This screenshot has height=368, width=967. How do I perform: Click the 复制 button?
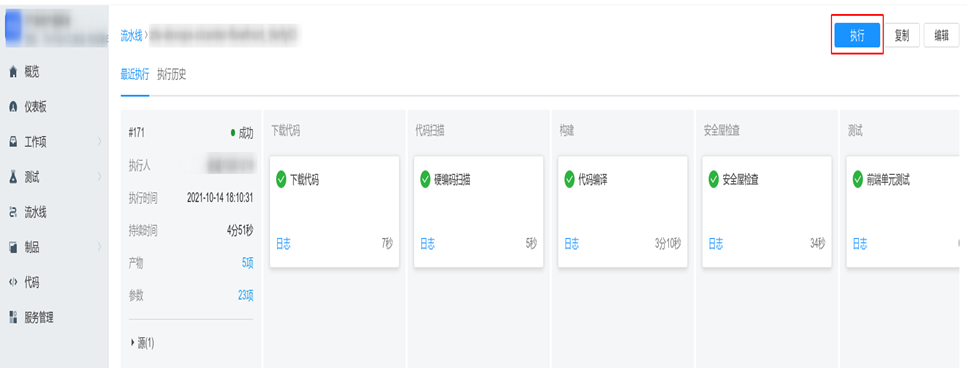coord(902,36)
